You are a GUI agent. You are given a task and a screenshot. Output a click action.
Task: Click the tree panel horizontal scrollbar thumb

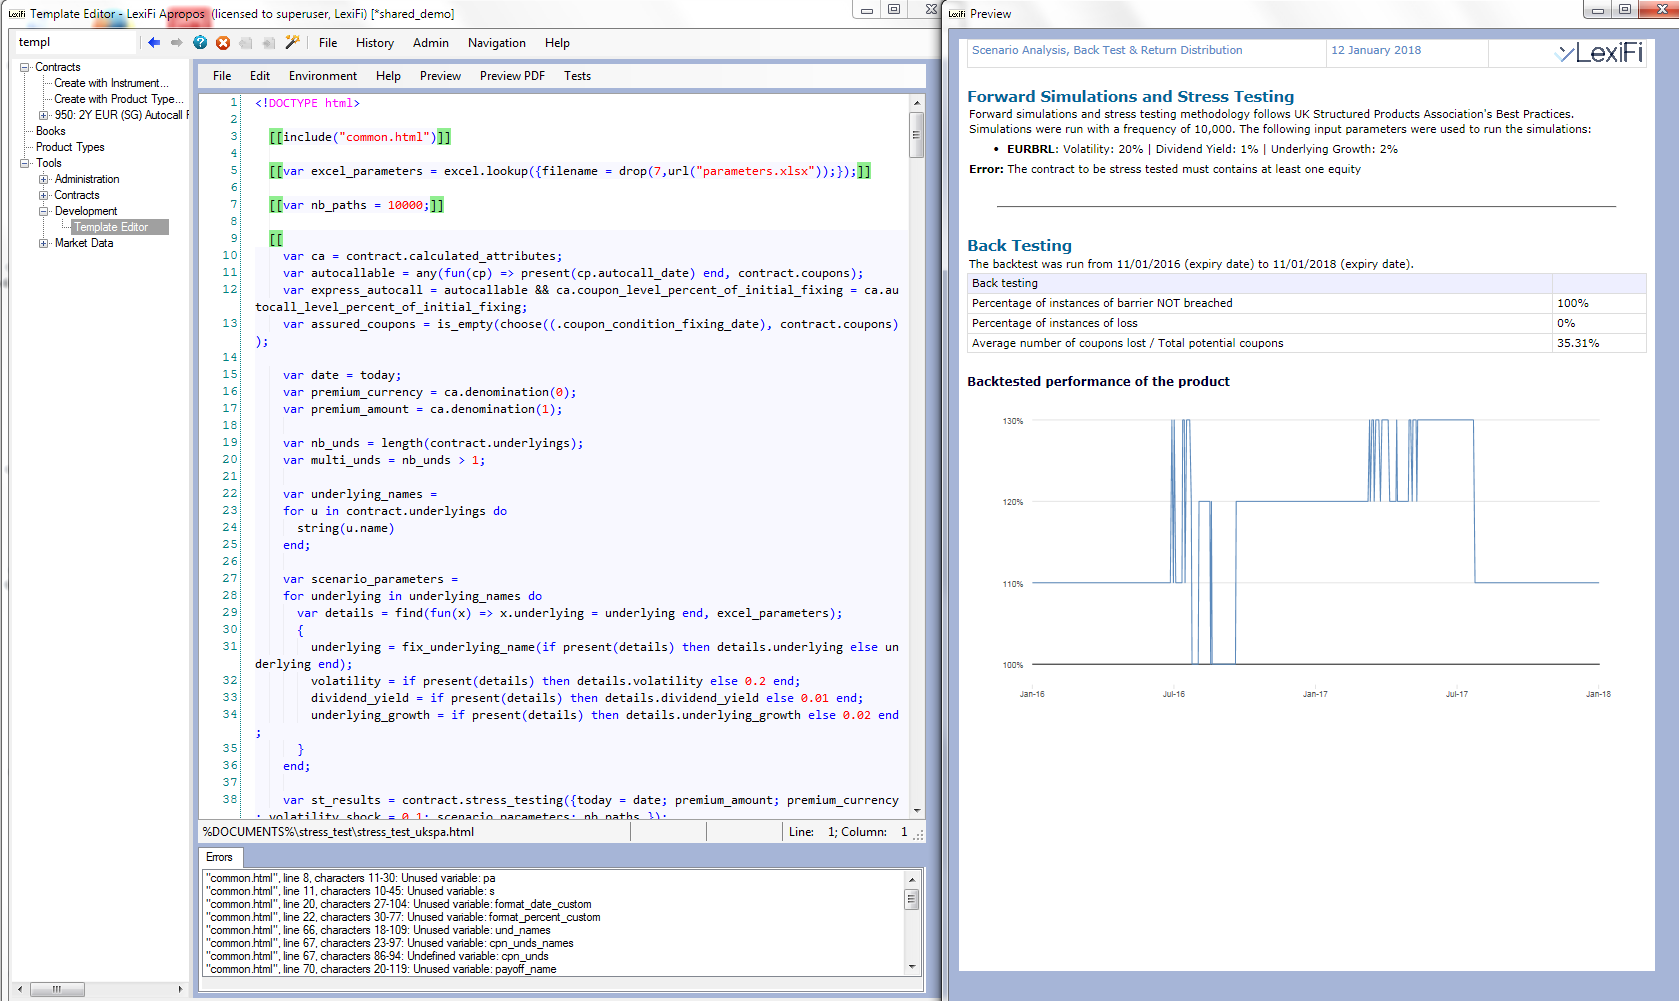click(x=57, y=989)
